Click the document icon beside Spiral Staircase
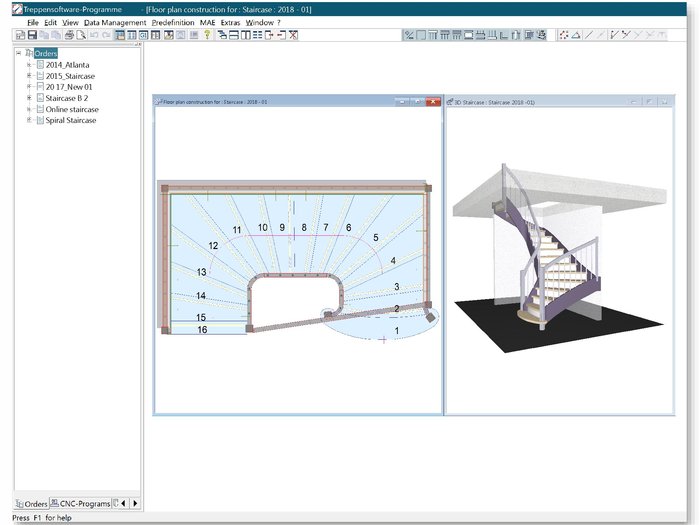The height and width of the screenshot is (525, 700). click(x=40, y=120)
